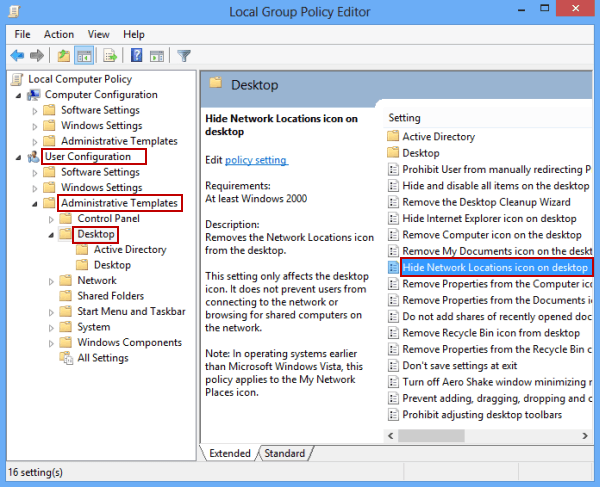Click the Up One Level folder icon
This screenshot has height=487, width=600.
[x=64, y=56]
